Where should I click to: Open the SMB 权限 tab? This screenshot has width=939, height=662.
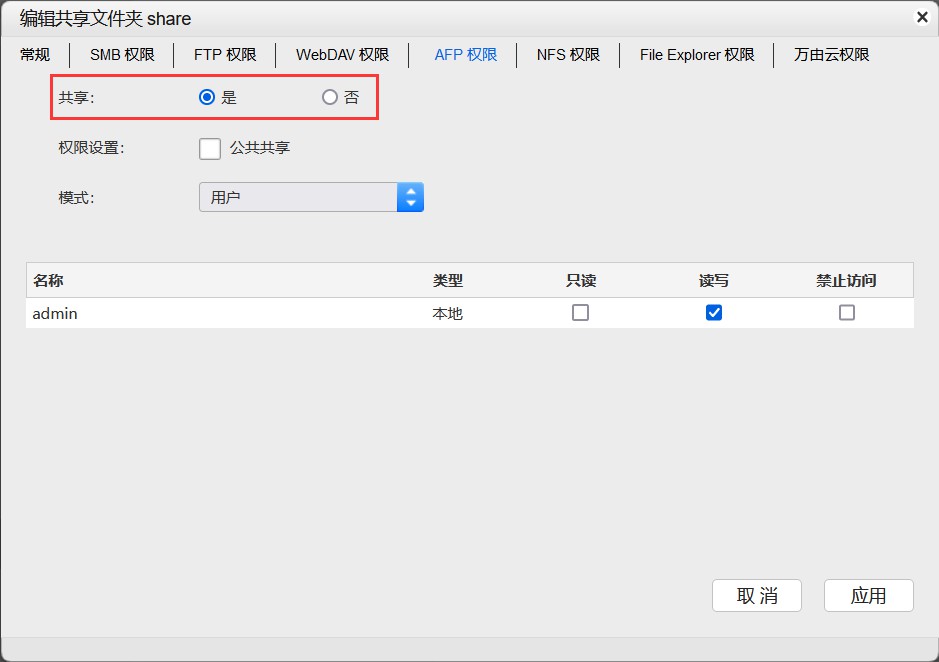[122, 55]
